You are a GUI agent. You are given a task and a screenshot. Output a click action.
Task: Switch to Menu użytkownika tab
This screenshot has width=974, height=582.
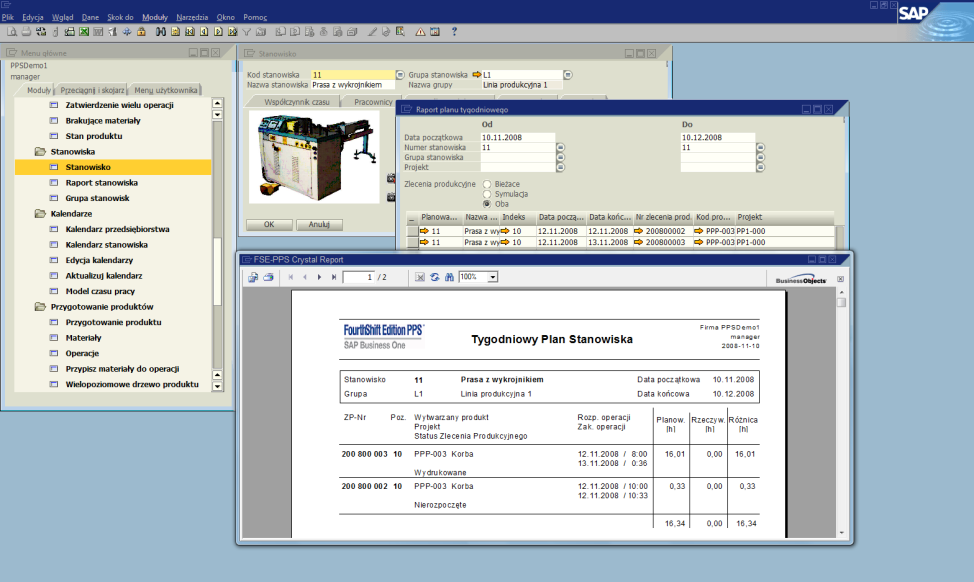[166, 90]
